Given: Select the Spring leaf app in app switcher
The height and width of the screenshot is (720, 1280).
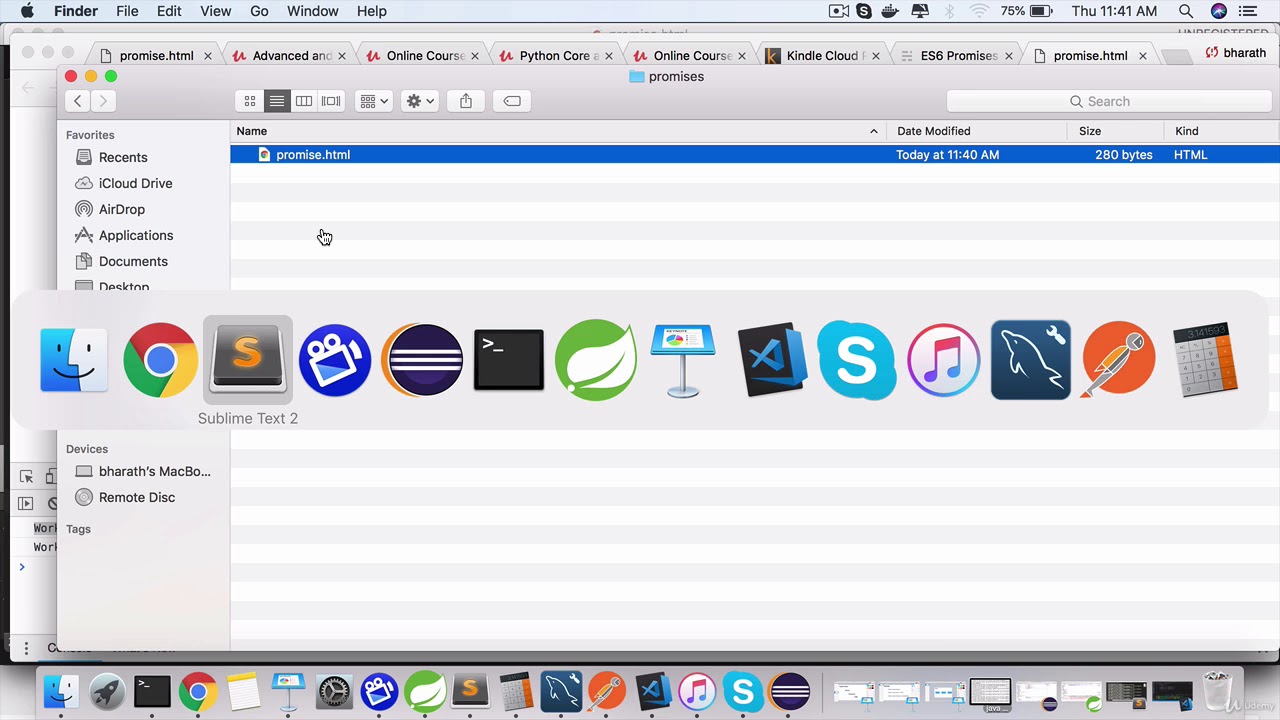Looking at the screenshot, I should pyautogui.click(x=596, y=359).
